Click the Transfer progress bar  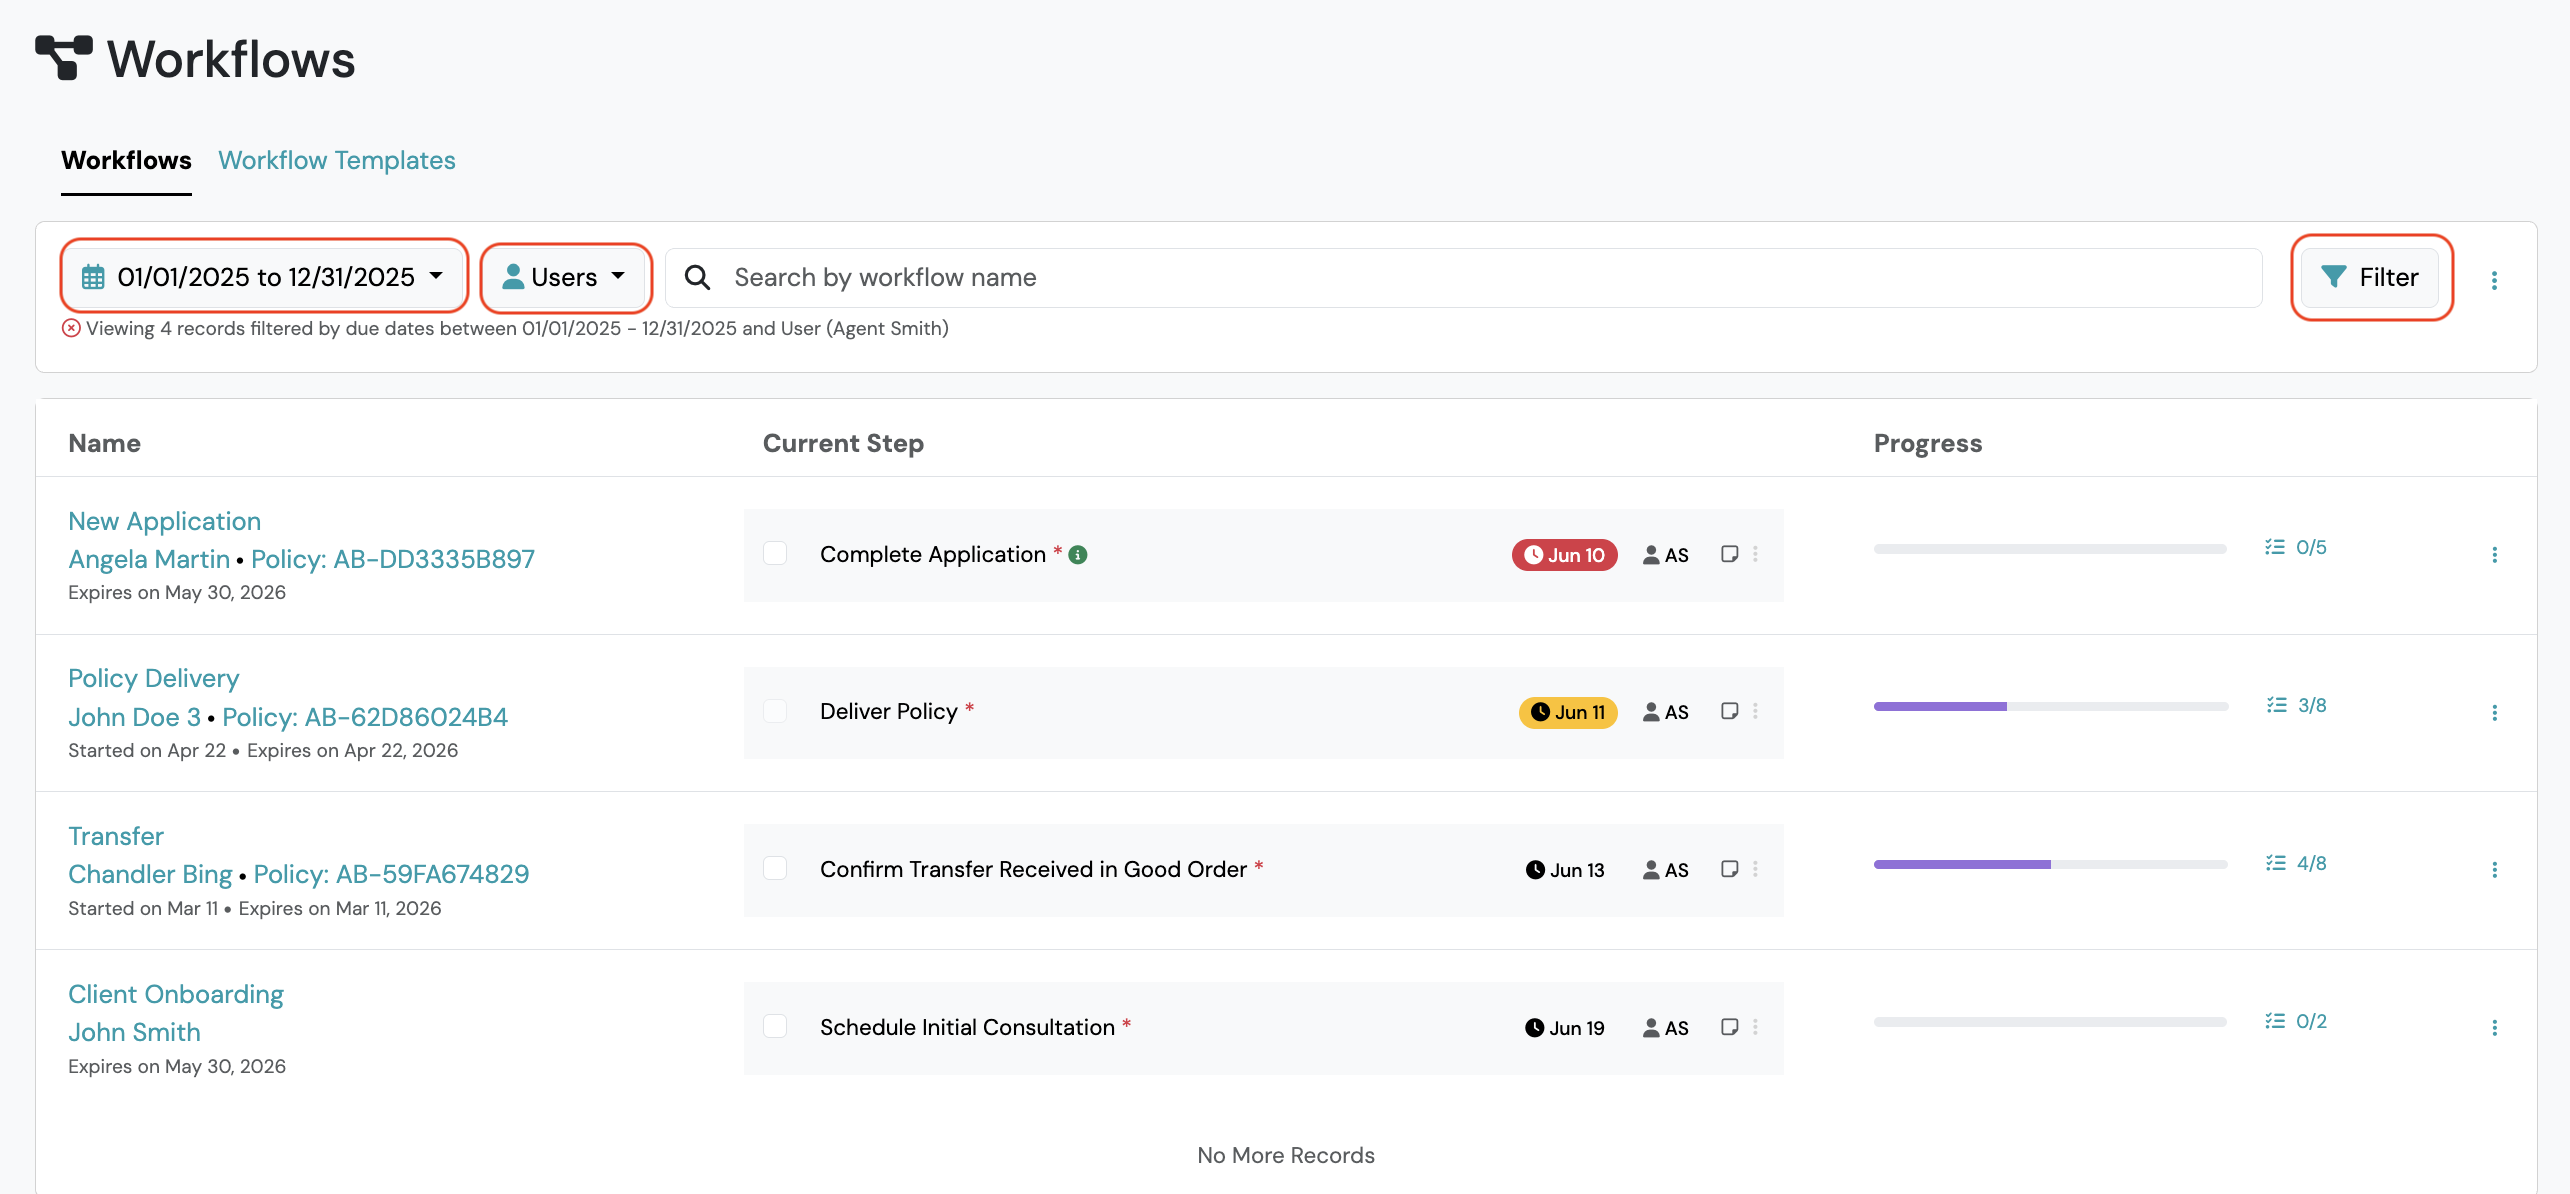point(2050,864)
